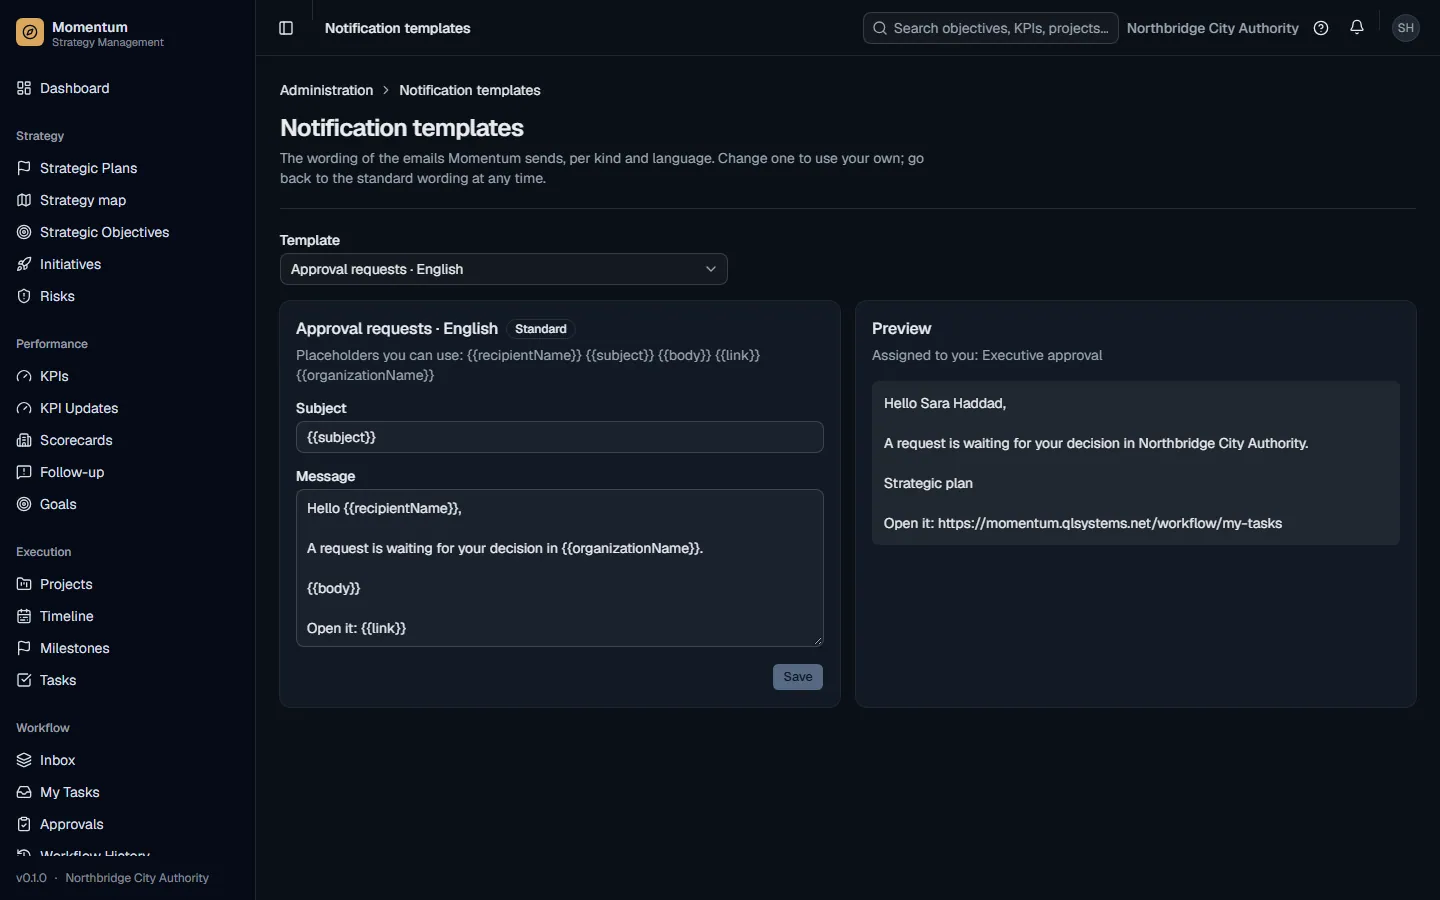
Task: Go to Administration breadcrumb link
Action: (326, 90)
